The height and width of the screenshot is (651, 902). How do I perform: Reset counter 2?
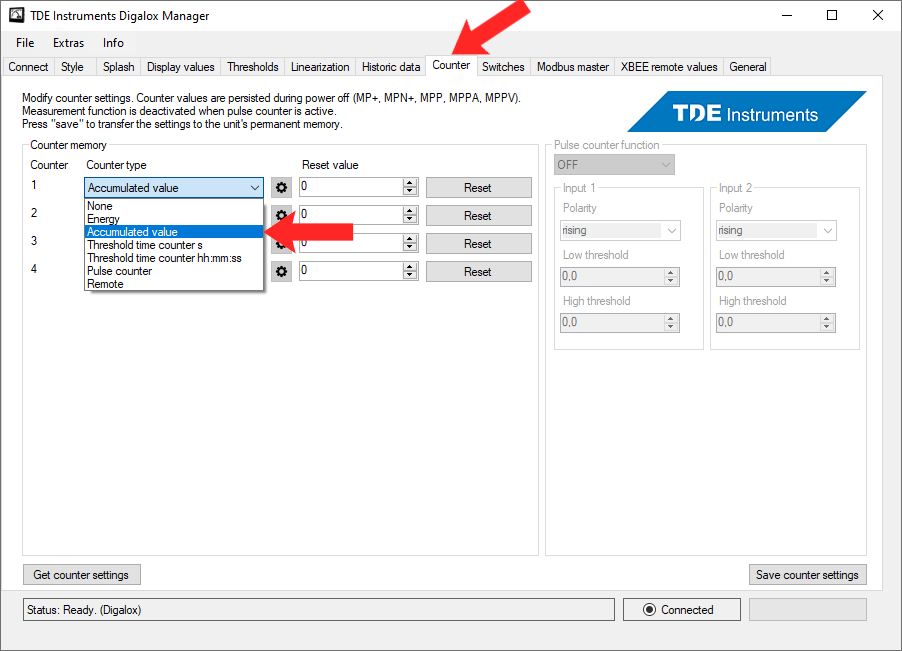[479, 216]
